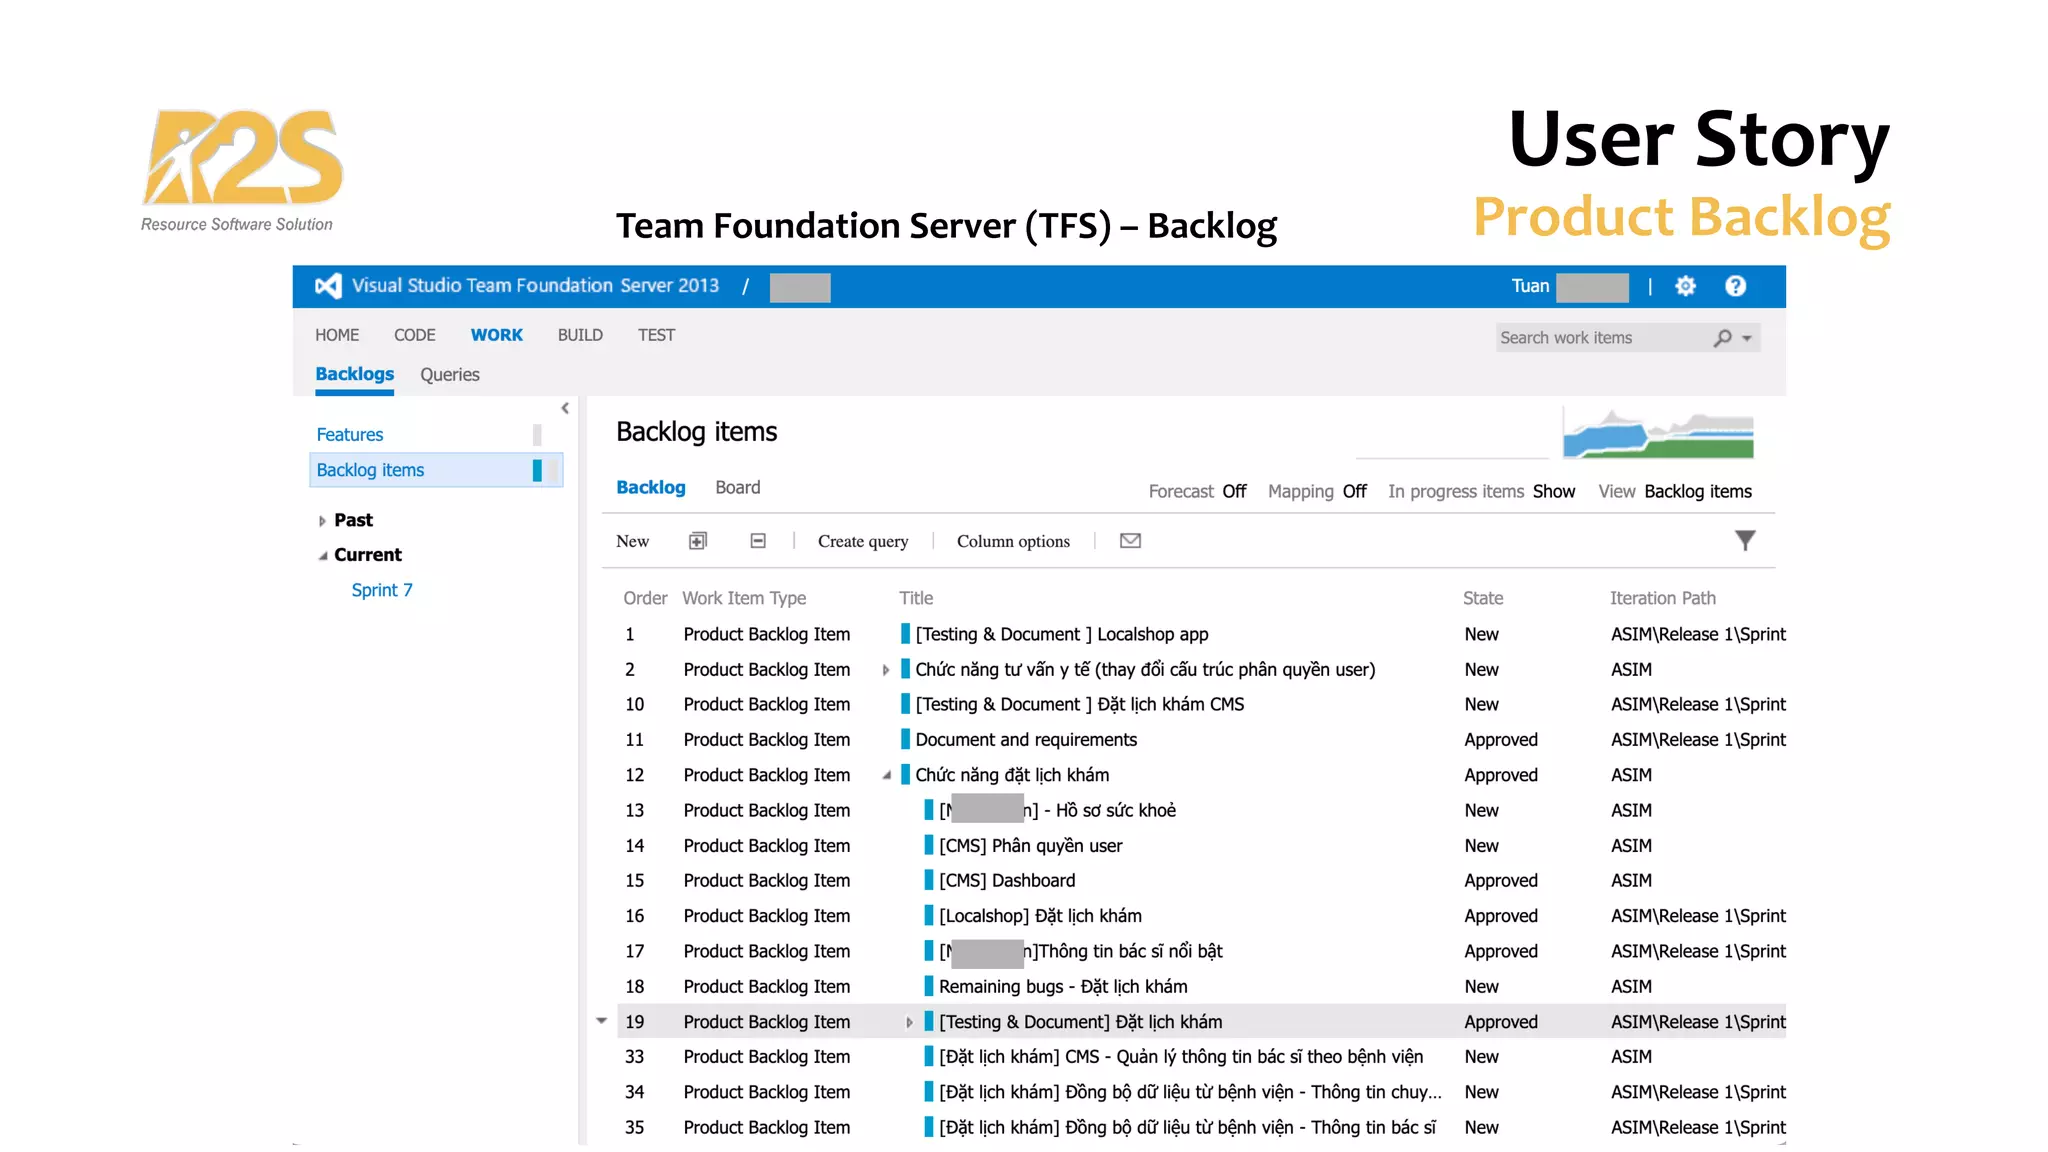Open '[Testing & Document ] Localshop app'
This screenshot has width=2048, height=1152.
[x=1062, y=634]
